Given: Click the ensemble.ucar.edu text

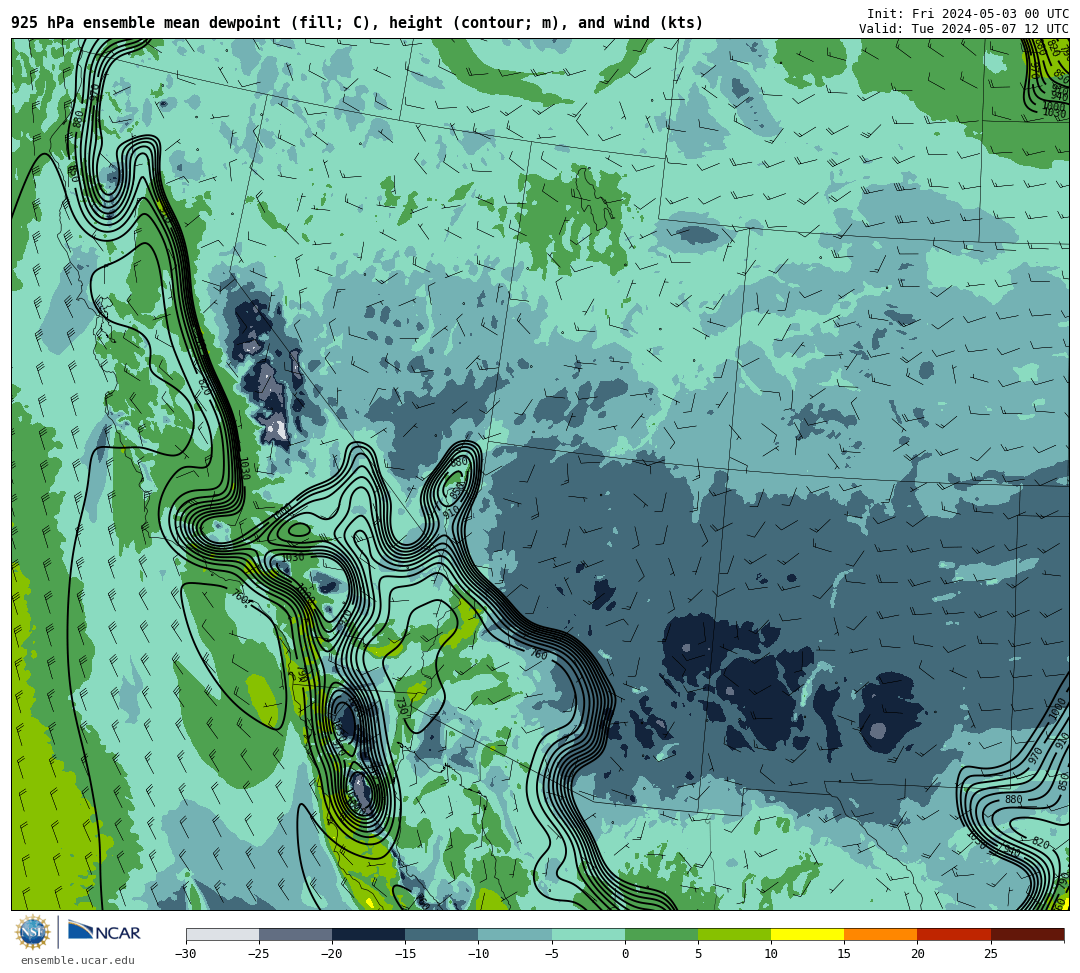Looking at the screenshot, I should [78, 960].
